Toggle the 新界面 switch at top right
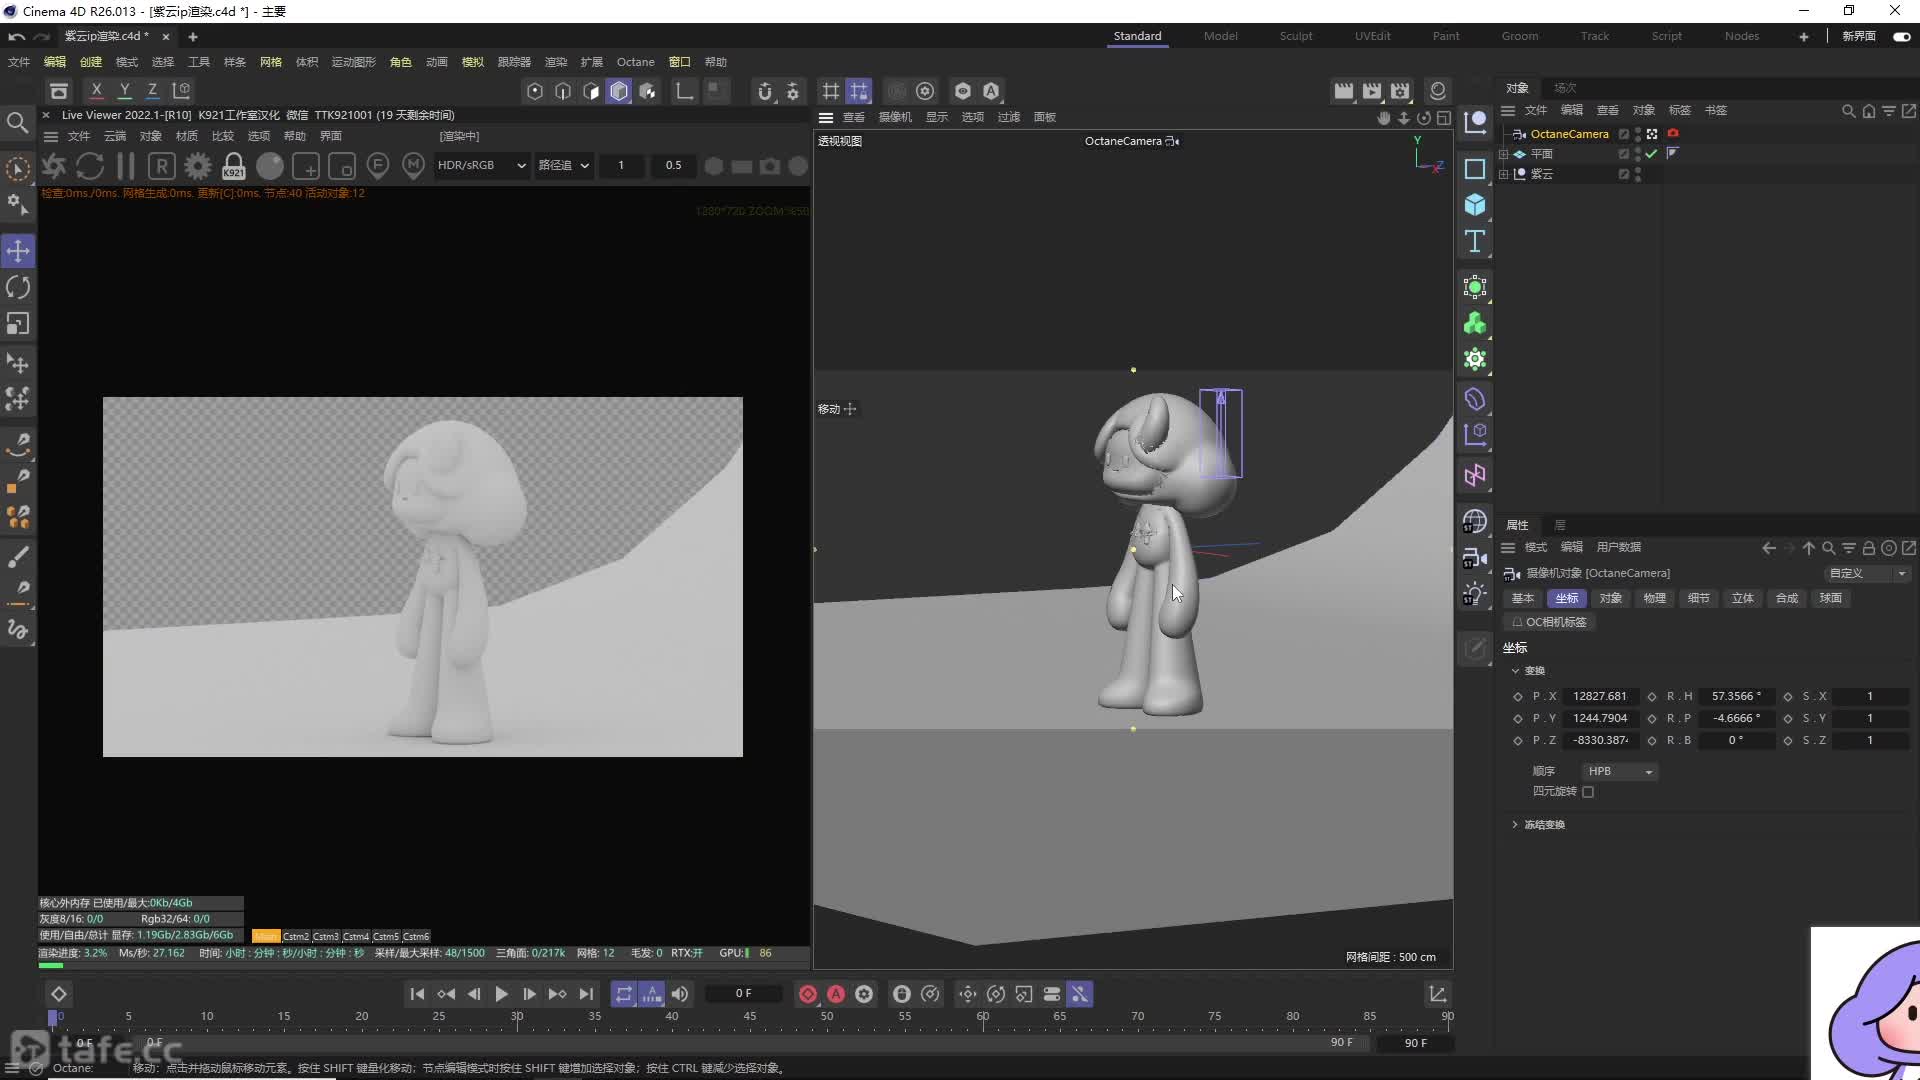The width and height of the screenshot is (1920, 1080). click(1901, 36)
